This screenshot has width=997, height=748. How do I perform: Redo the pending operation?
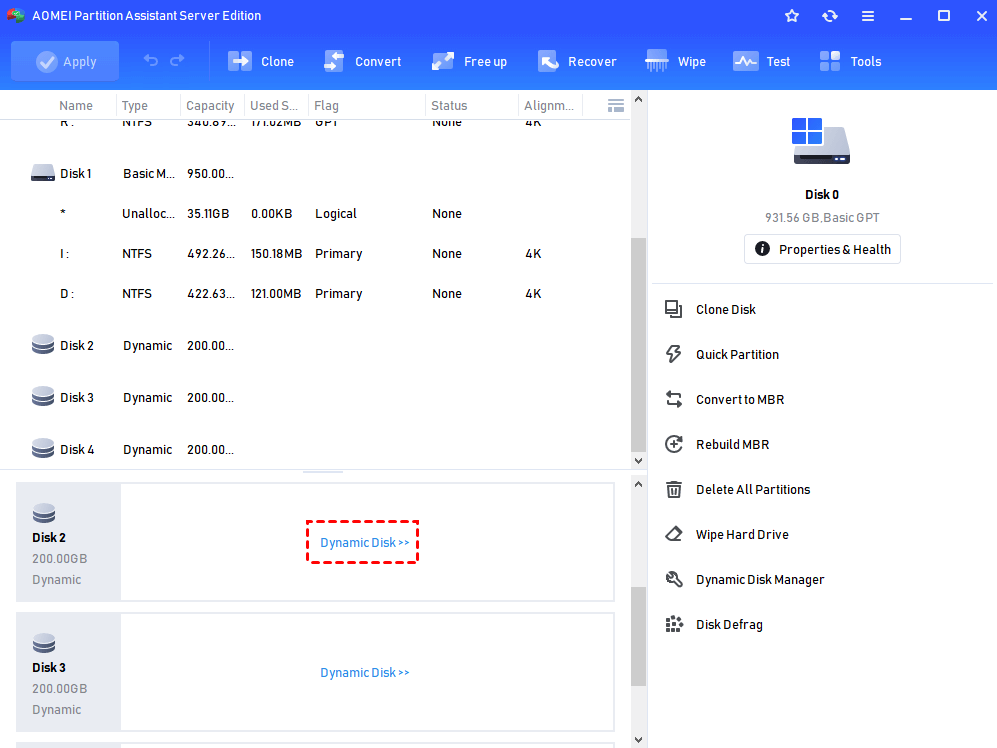coord(177,60)
